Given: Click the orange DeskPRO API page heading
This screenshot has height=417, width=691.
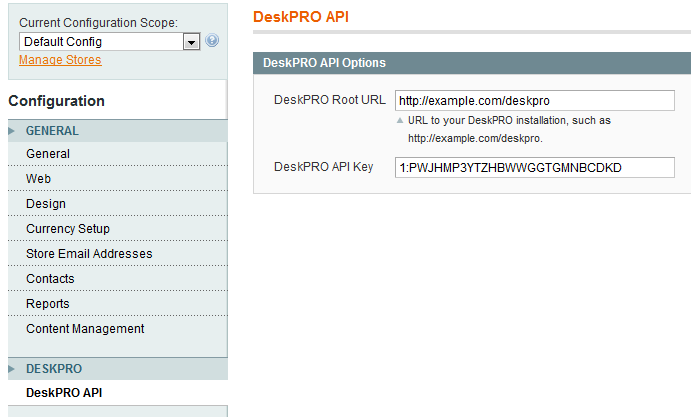Looking at the screenshot, I should pyautogui.click(x=301, y=17).
